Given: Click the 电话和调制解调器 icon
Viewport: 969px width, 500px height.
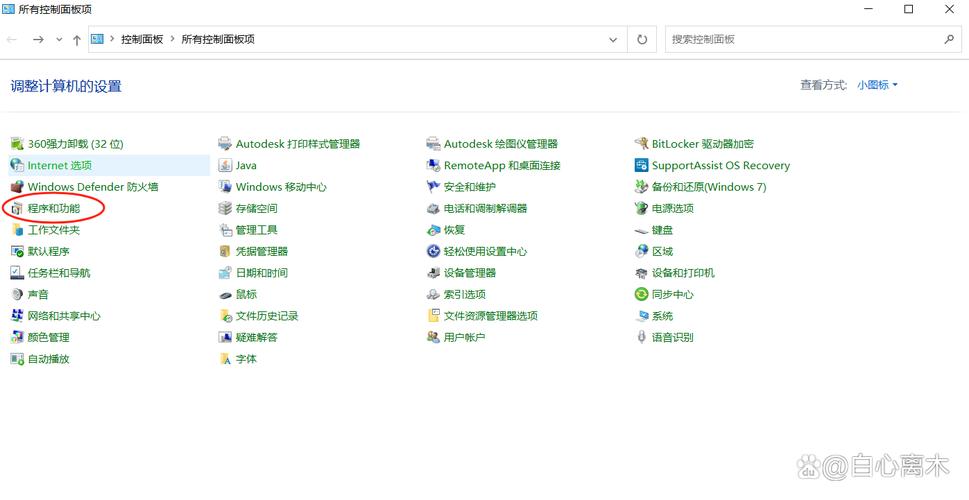Looking at the screenshot, I should (433, 208).
